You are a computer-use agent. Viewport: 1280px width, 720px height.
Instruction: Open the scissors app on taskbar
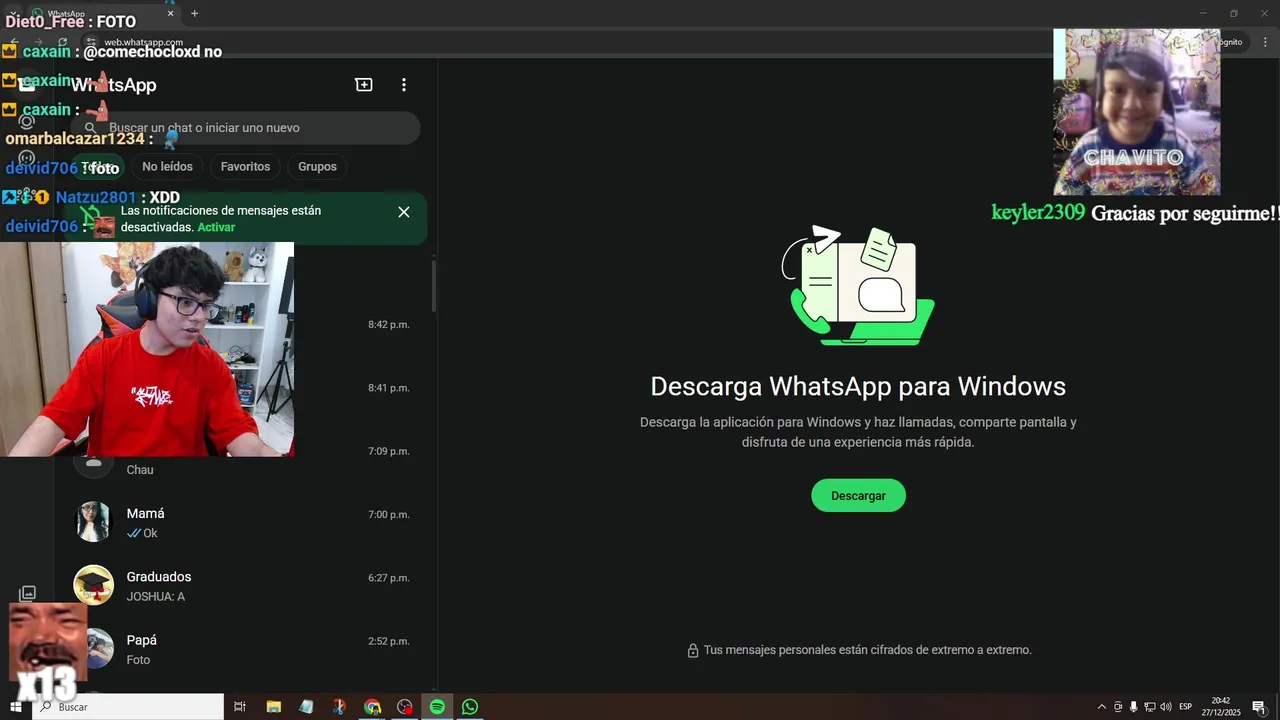[x=339, y=707]
